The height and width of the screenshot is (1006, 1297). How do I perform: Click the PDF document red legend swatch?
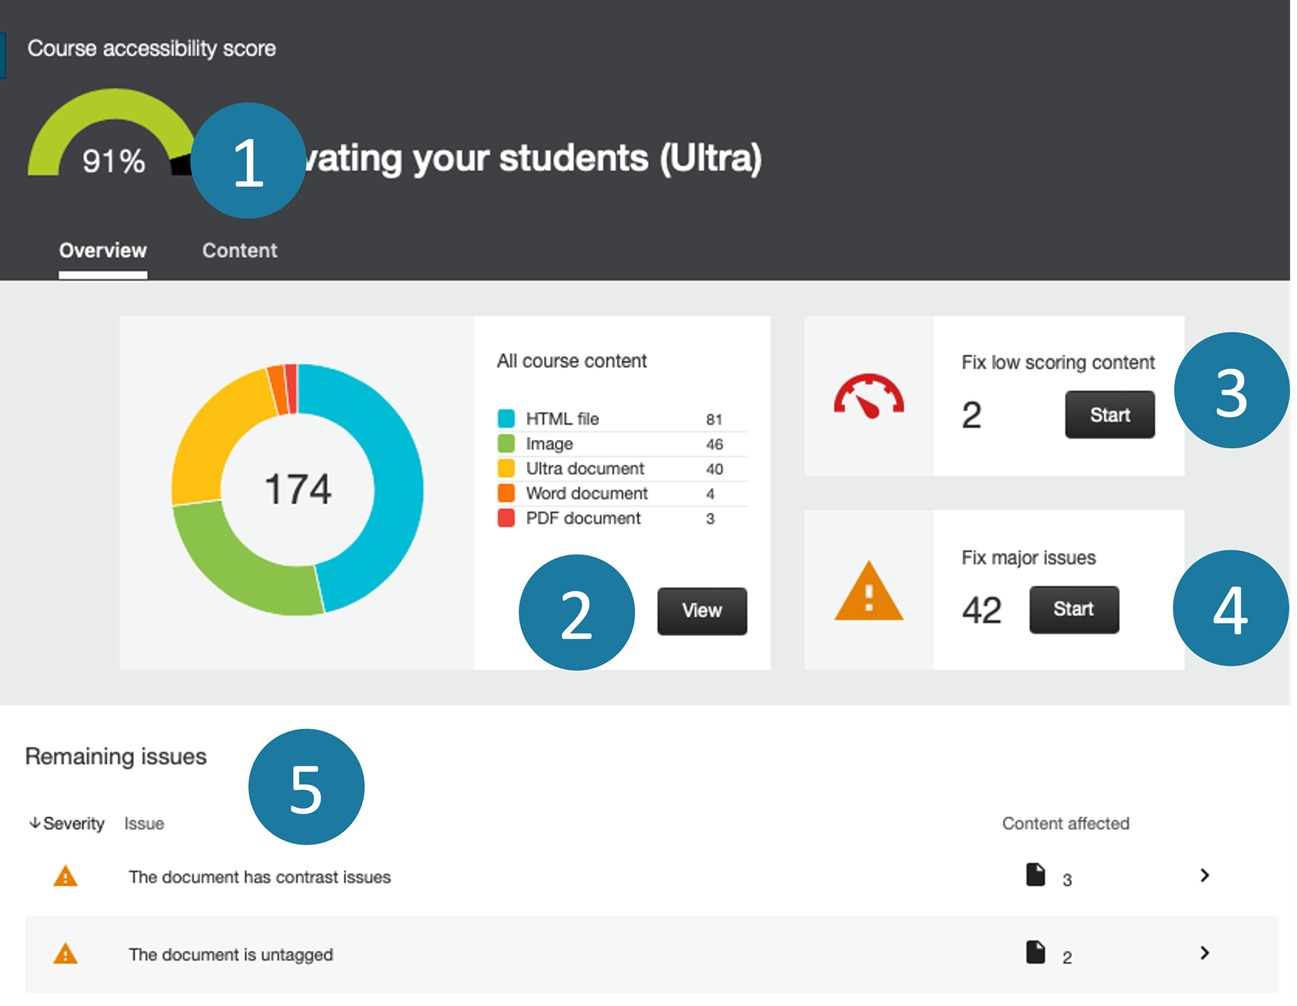pos(506,519)
